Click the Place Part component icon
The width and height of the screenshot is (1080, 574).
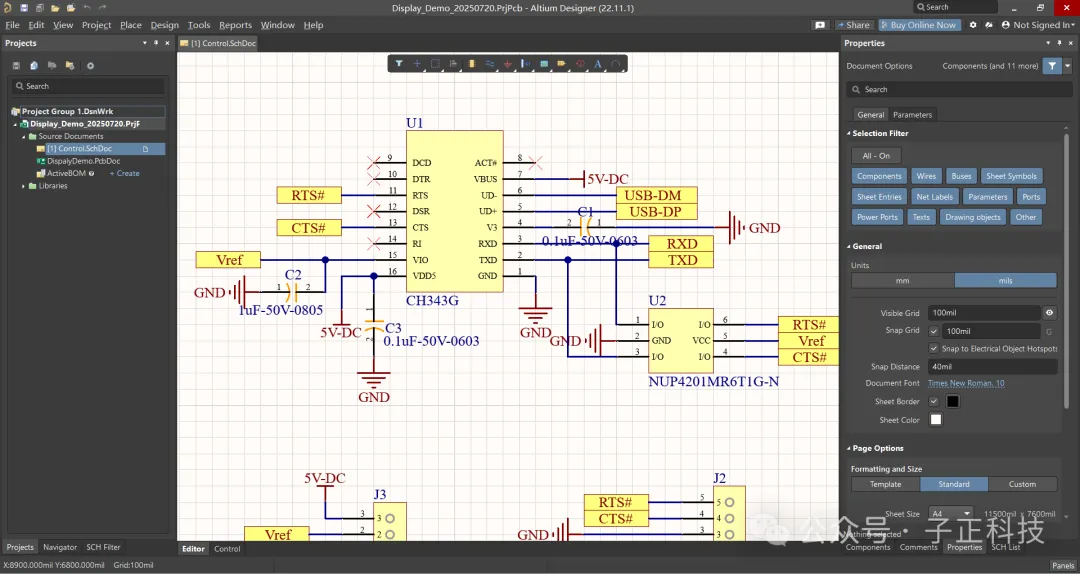pos(472,64)
